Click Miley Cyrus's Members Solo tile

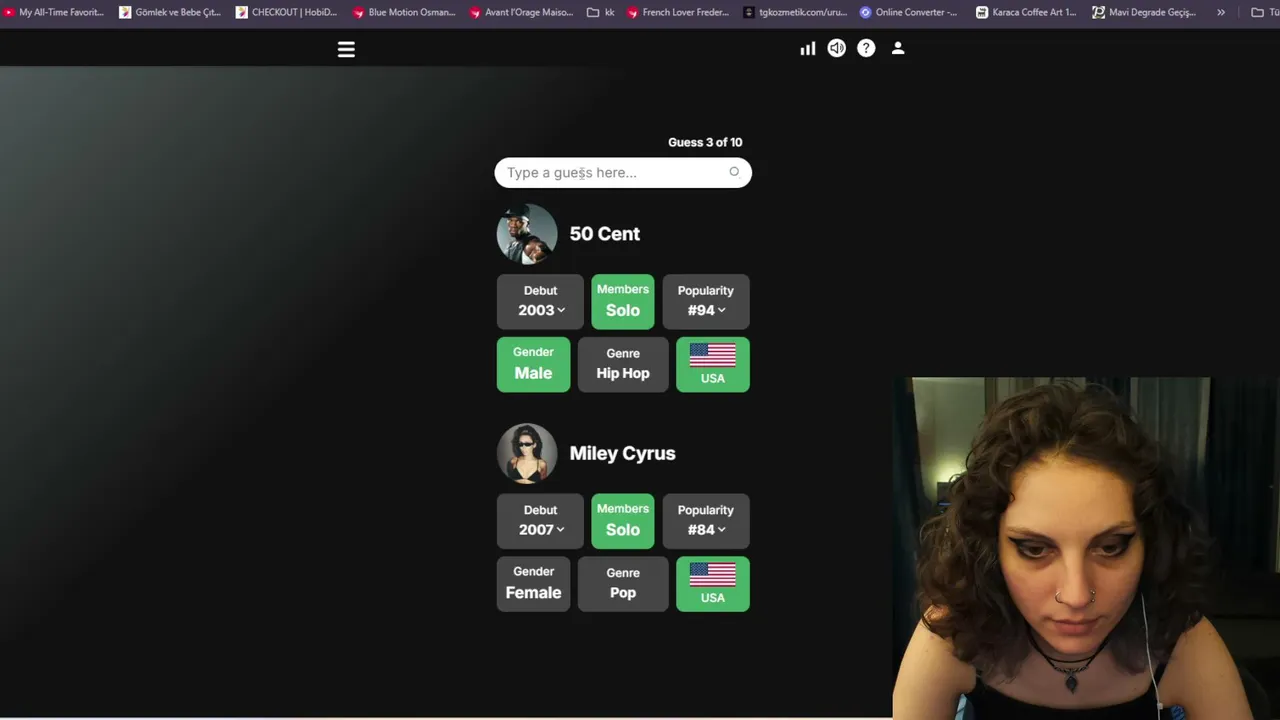click(623, 521)
